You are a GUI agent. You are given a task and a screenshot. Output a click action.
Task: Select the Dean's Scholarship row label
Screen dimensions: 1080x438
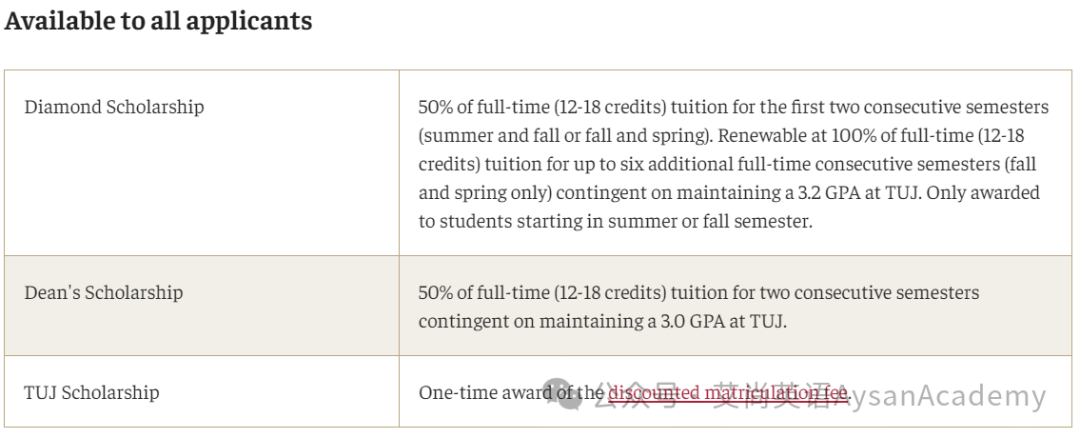(x=104, y=292)
